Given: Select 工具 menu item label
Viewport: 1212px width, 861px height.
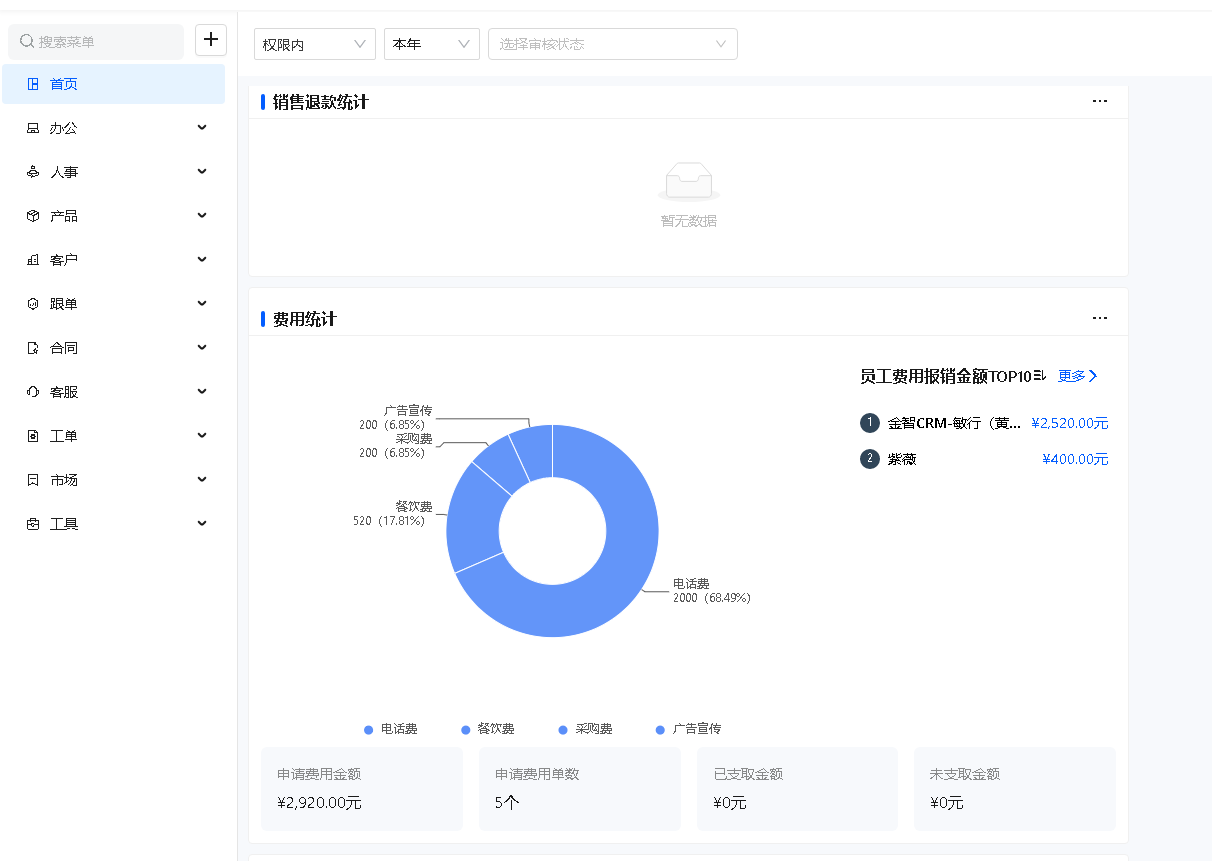Looking at the screenshot, I should pos(64,524).
